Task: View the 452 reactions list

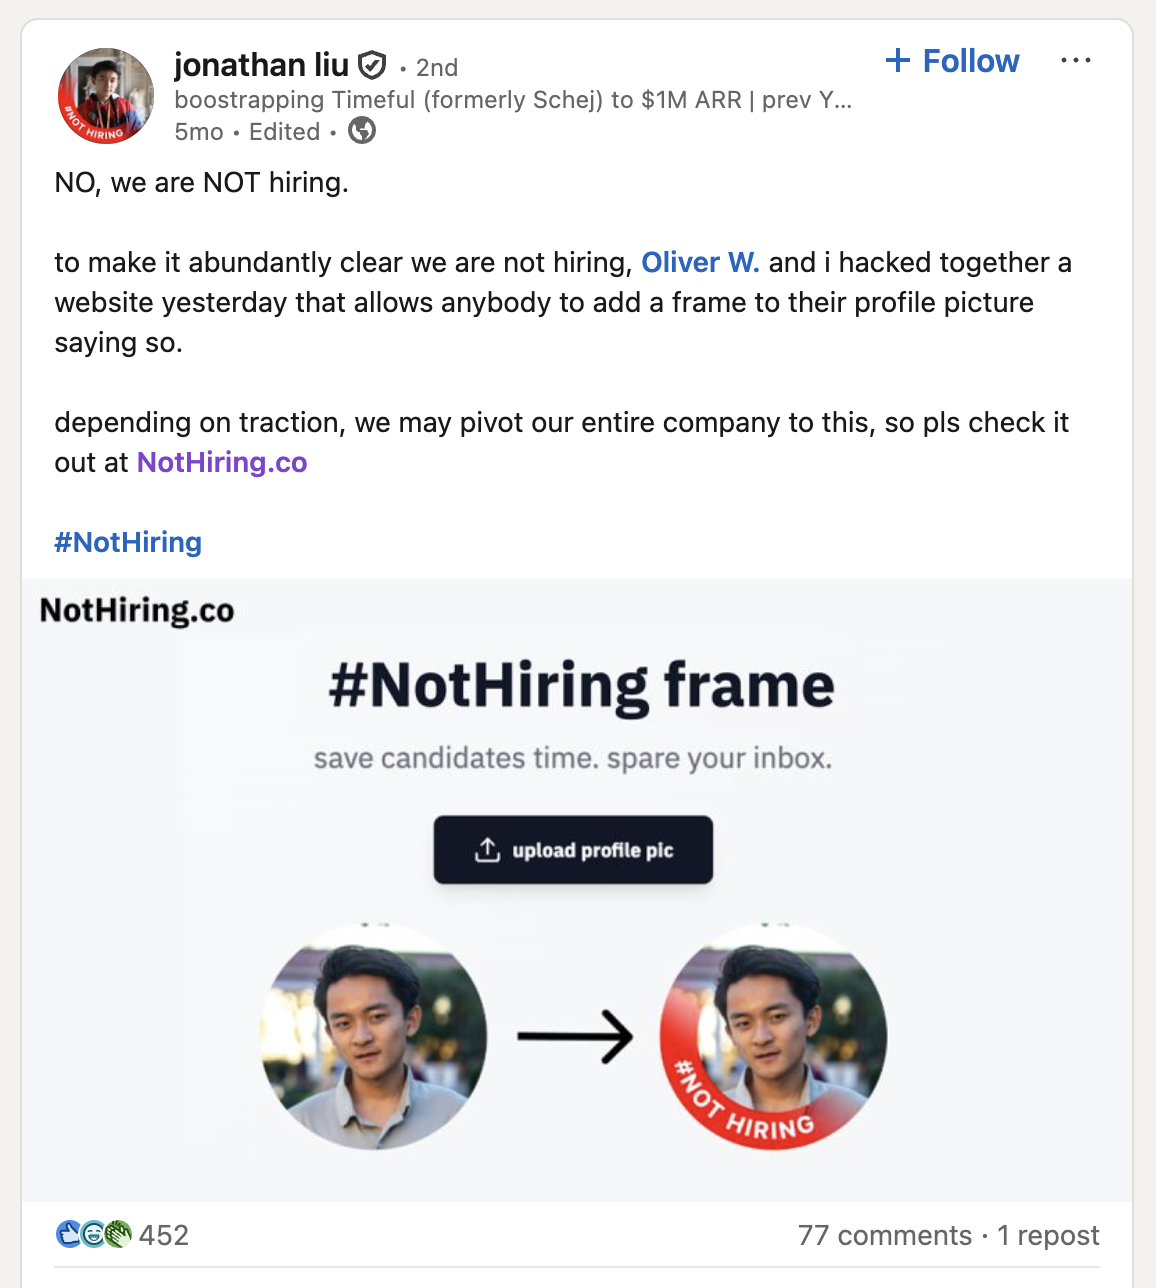Action: tap(164, 1236)
